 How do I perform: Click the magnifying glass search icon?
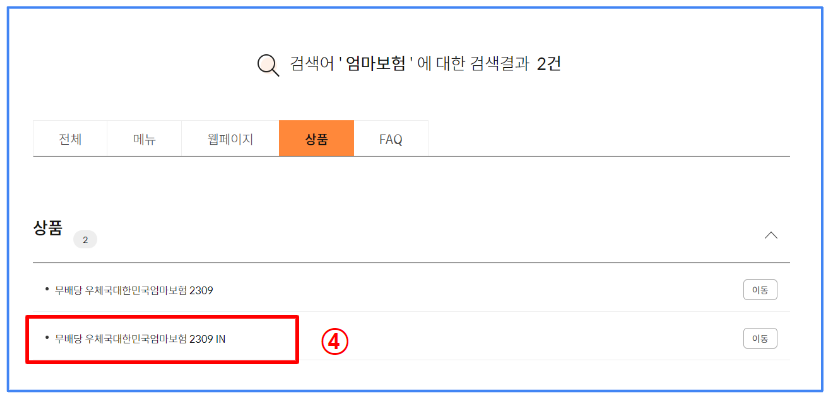[268, 66]
